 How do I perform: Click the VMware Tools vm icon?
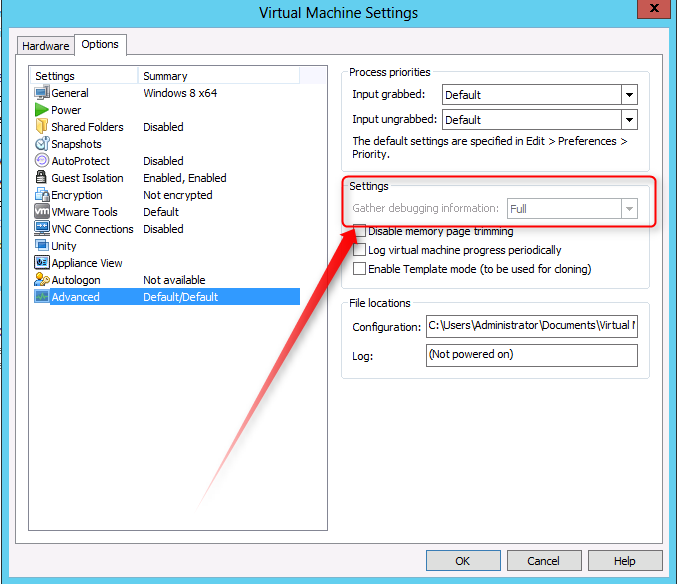click(x=42, y=212)
